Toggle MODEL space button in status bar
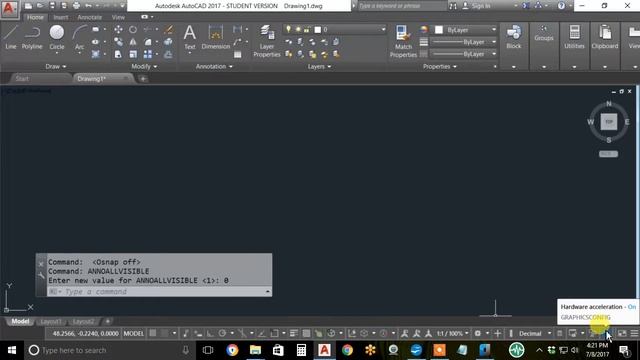This screenshot has width=640, height=360. coord(133,333)
